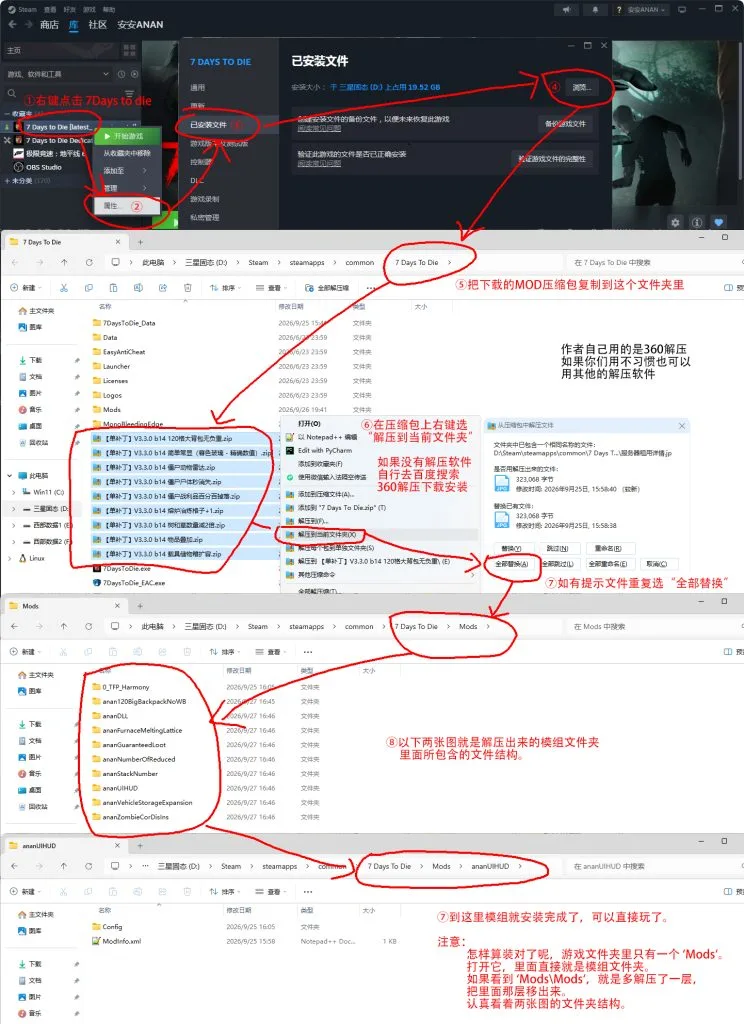Switch Steam library to grid view icon
The image size is (744, 1024).
pyautogui.click(x=129, y=50)
